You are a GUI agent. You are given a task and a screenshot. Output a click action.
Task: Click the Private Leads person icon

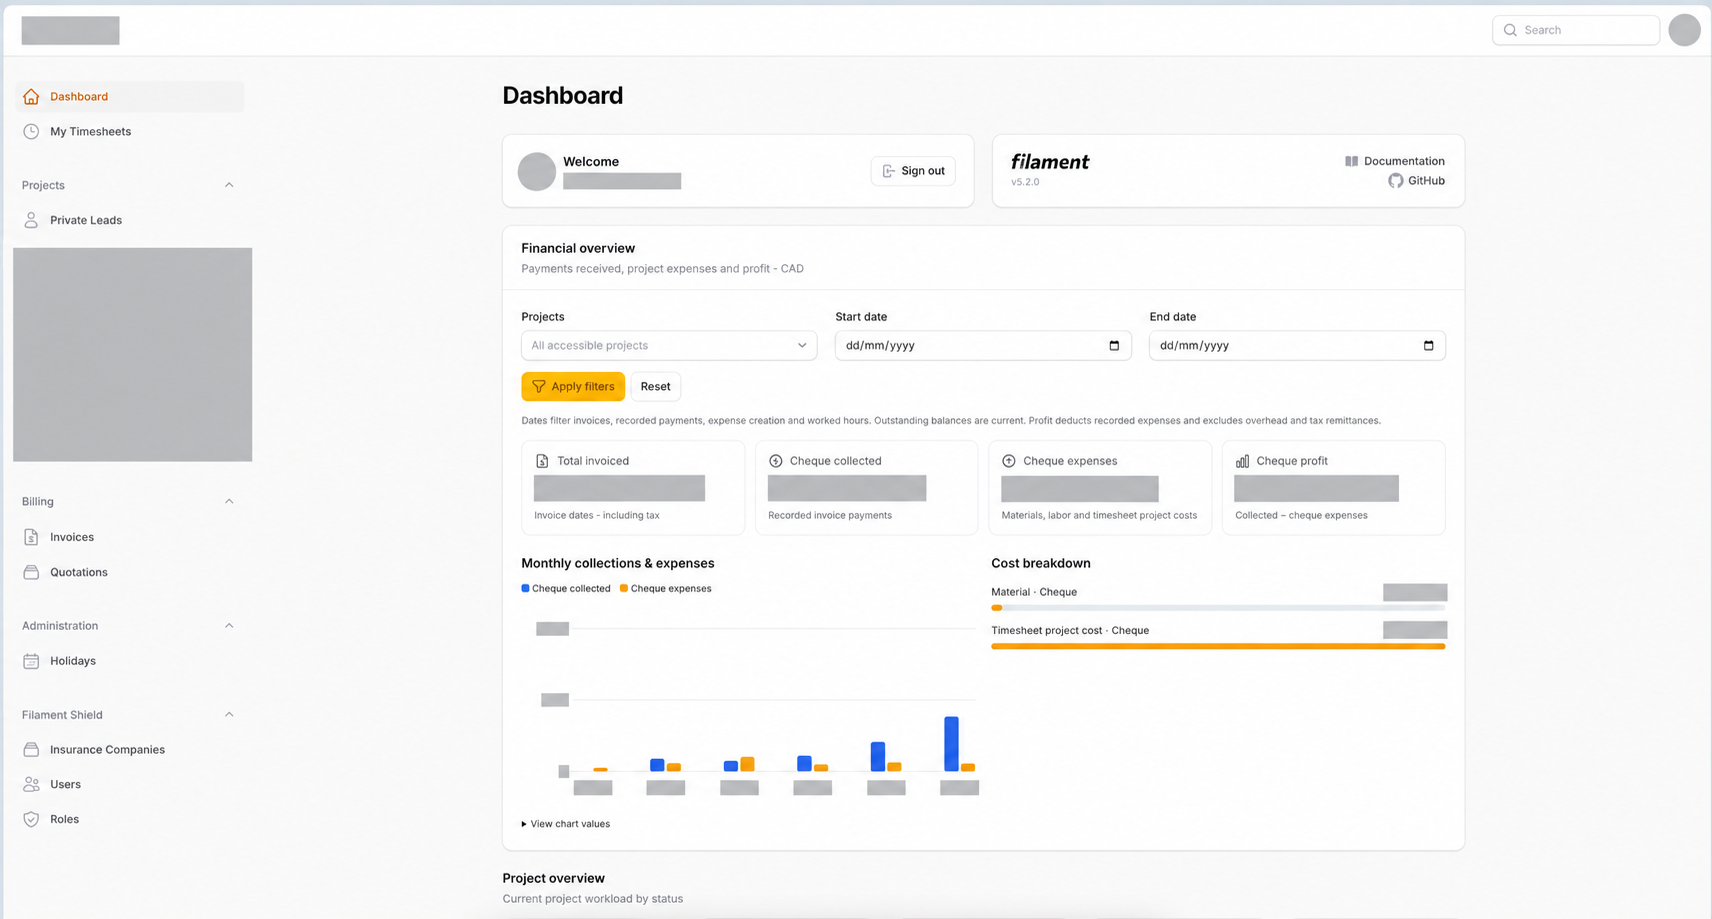click(x=31, y=220)
